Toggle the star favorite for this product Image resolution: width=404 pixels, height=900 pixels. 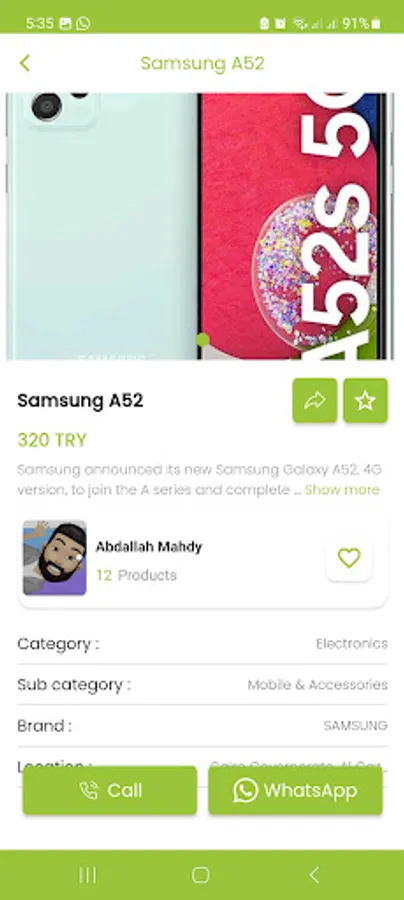point(366,401)
